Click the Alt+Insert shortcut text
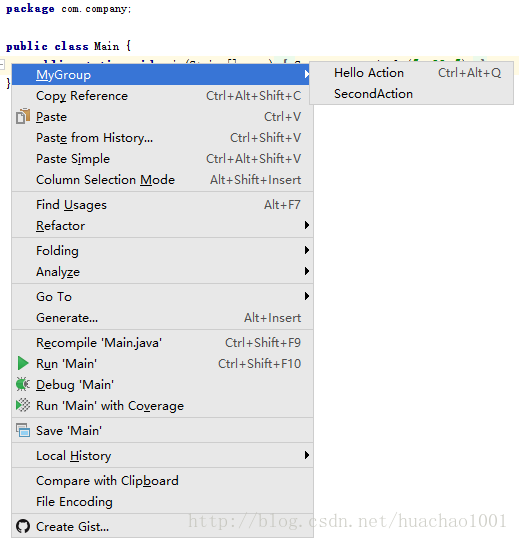Screen dimensions: 519x541 click(x=273, y=318)
